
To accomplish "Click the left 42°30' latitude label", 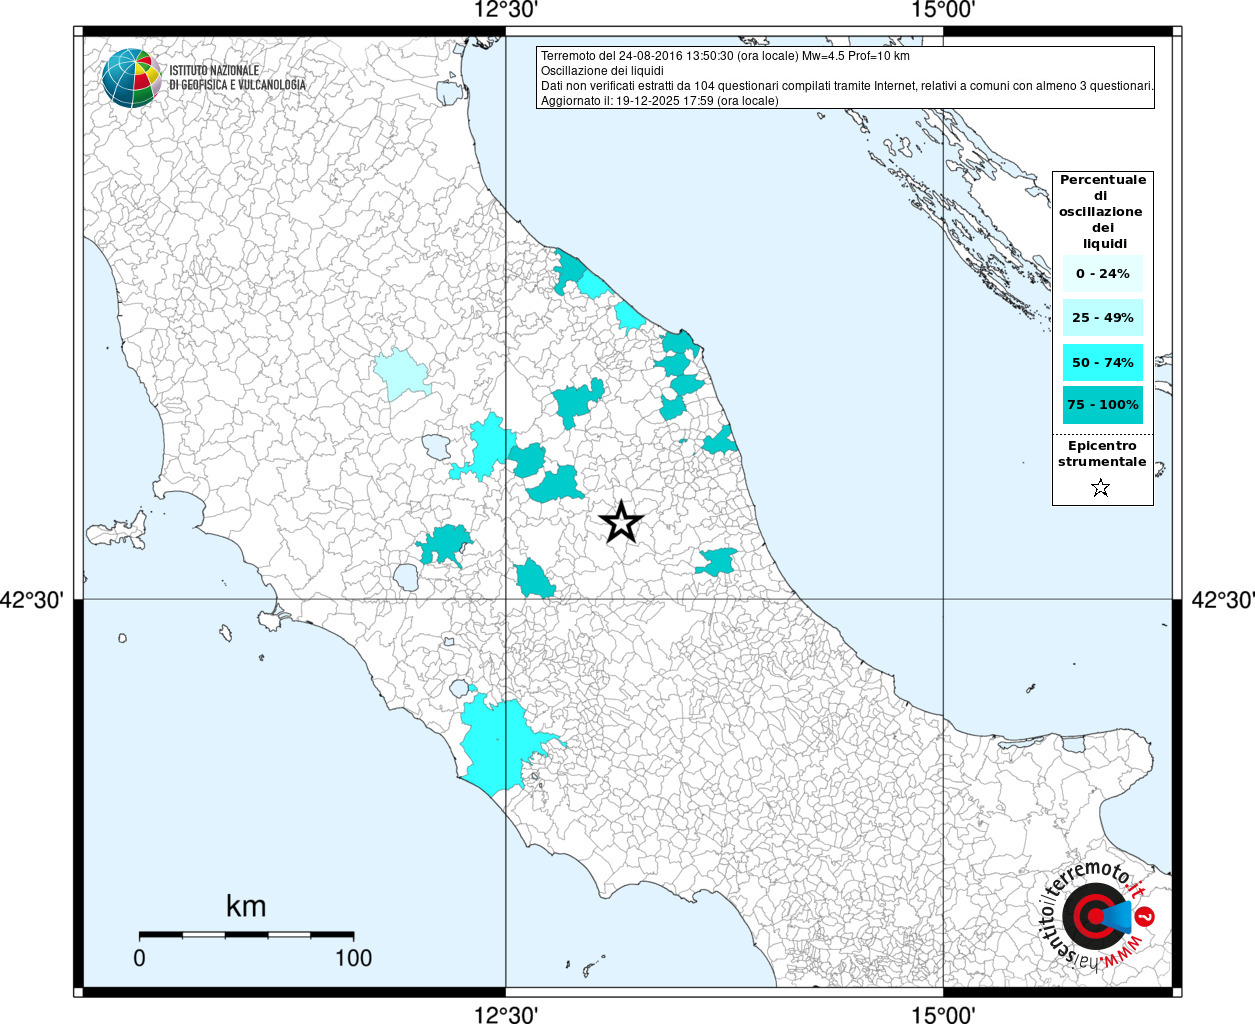I will tap(32, 600).
